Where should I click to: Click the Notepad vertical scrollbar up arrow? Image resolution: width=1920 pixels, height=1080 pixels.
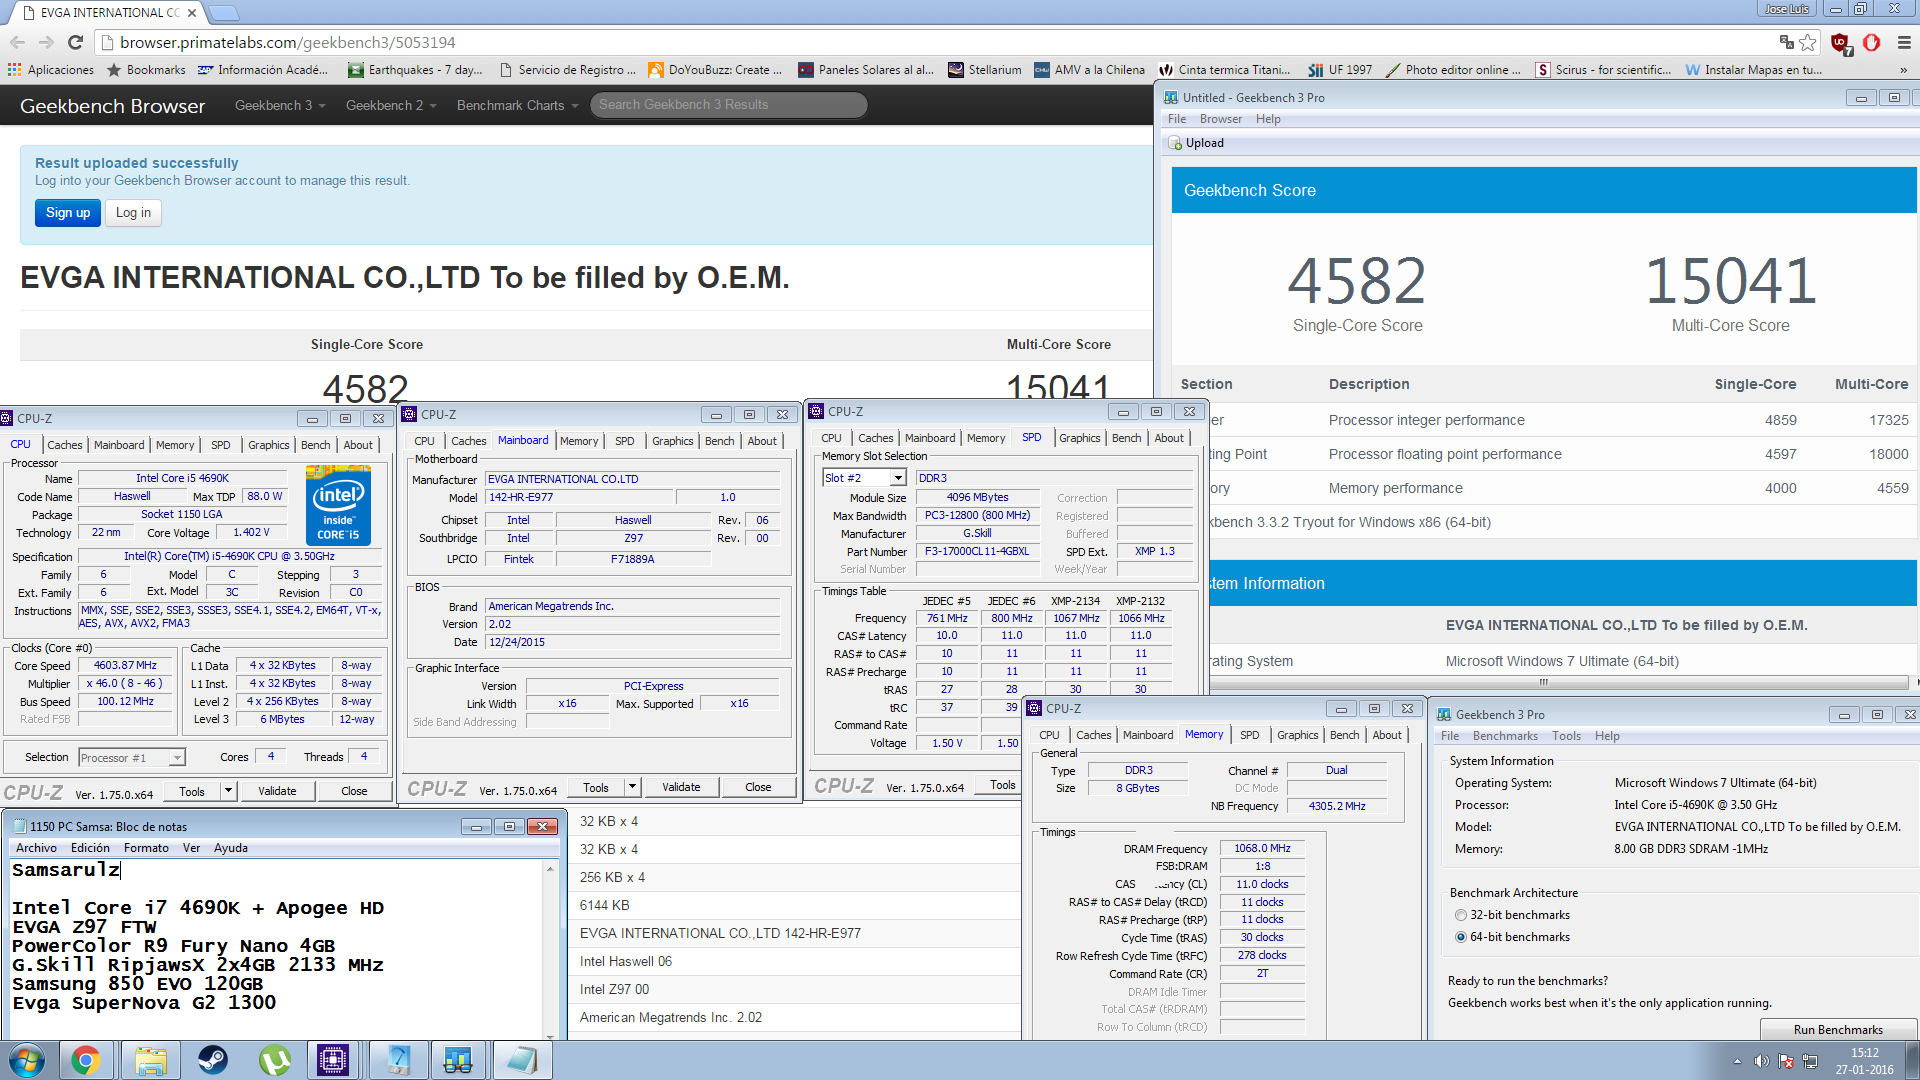click(x=550, y=869)
